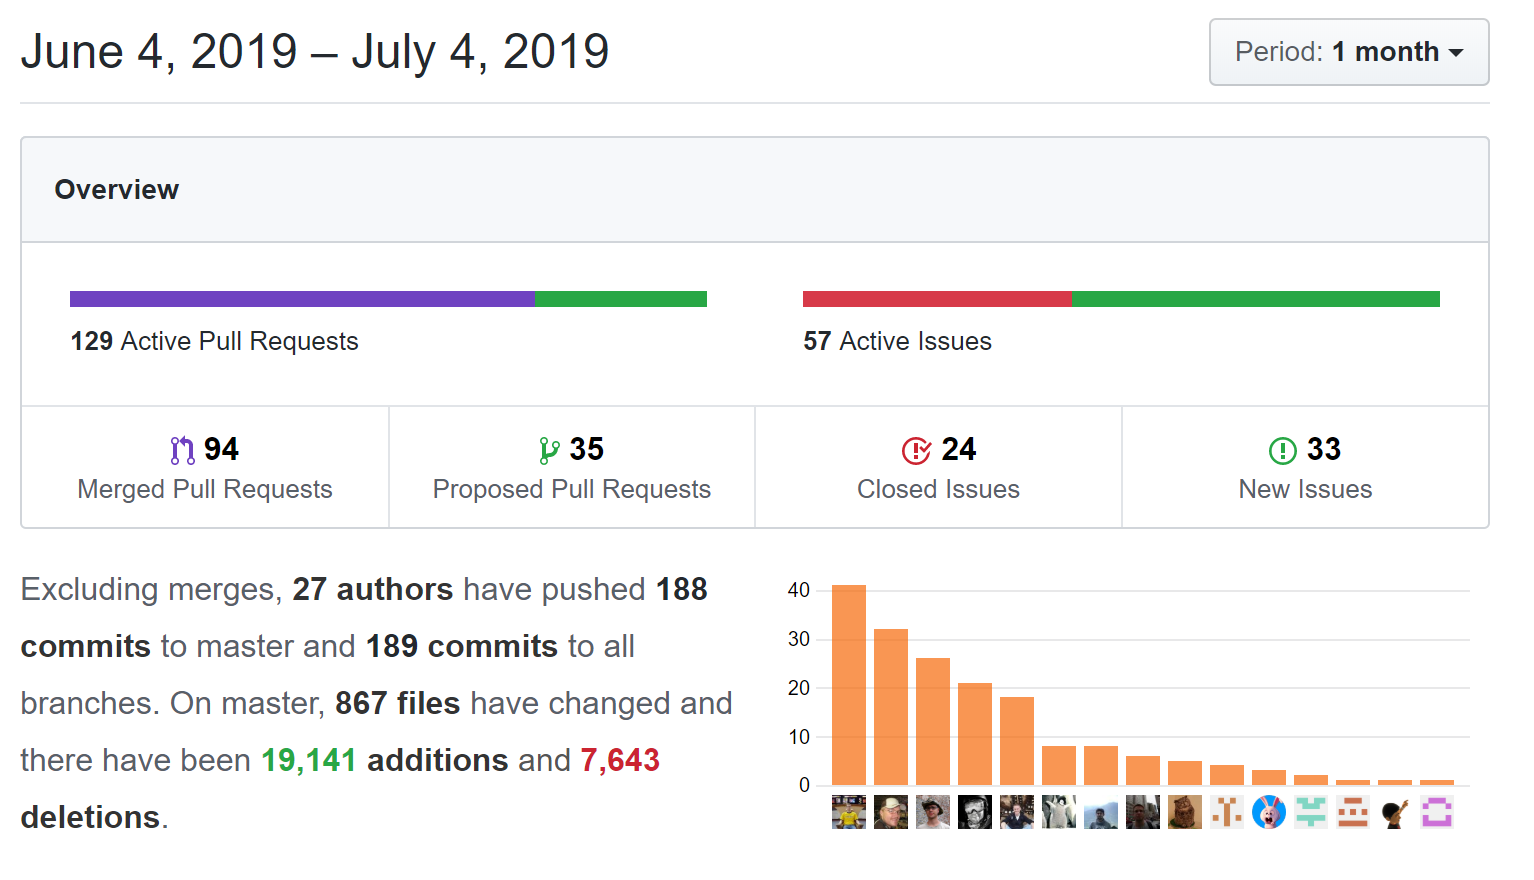
Task: Click the New Issues label
Action: 1305,489
